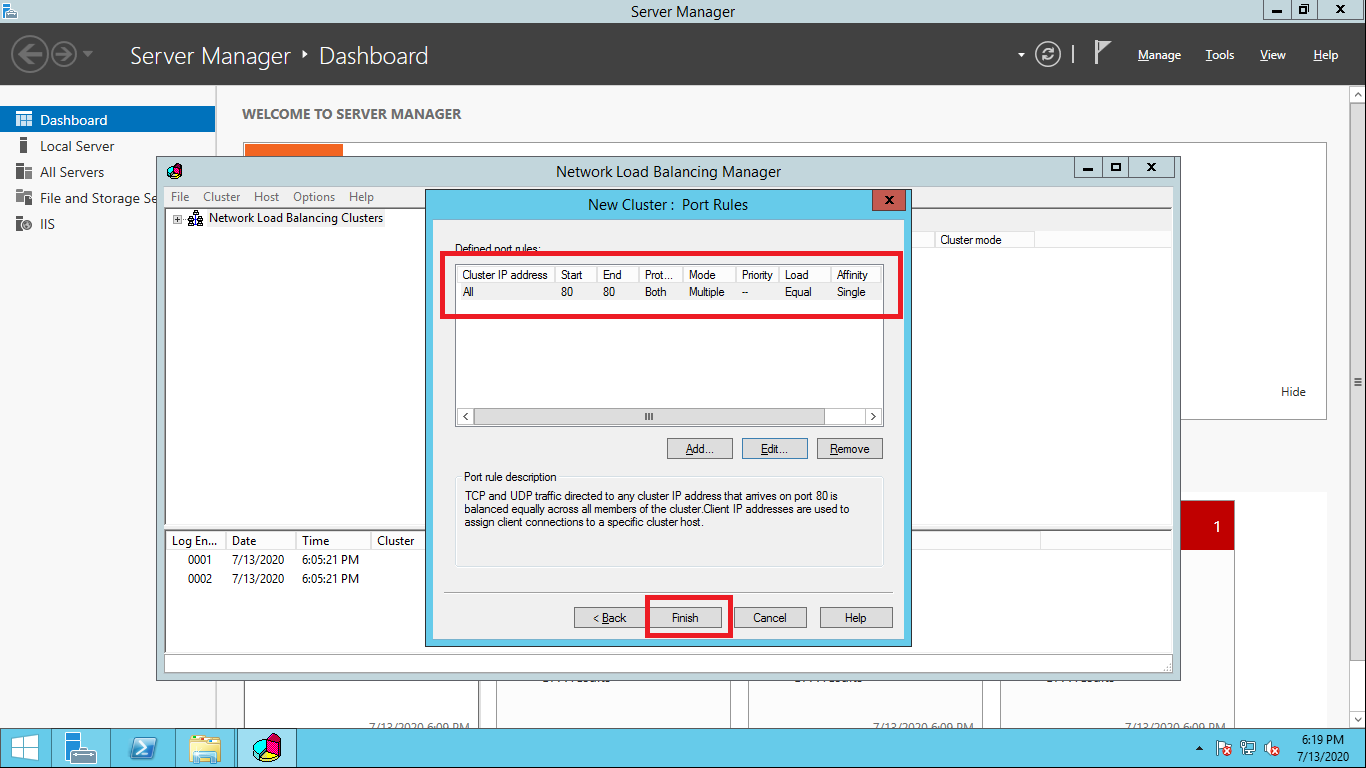Select the port 80 rule row
1366x768 pixels.
point(669,292)
